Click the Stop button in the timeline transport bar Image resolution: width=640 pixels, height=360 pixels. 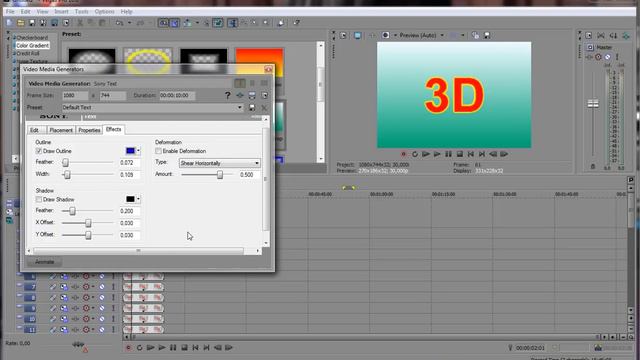click(x=184, y=348)
